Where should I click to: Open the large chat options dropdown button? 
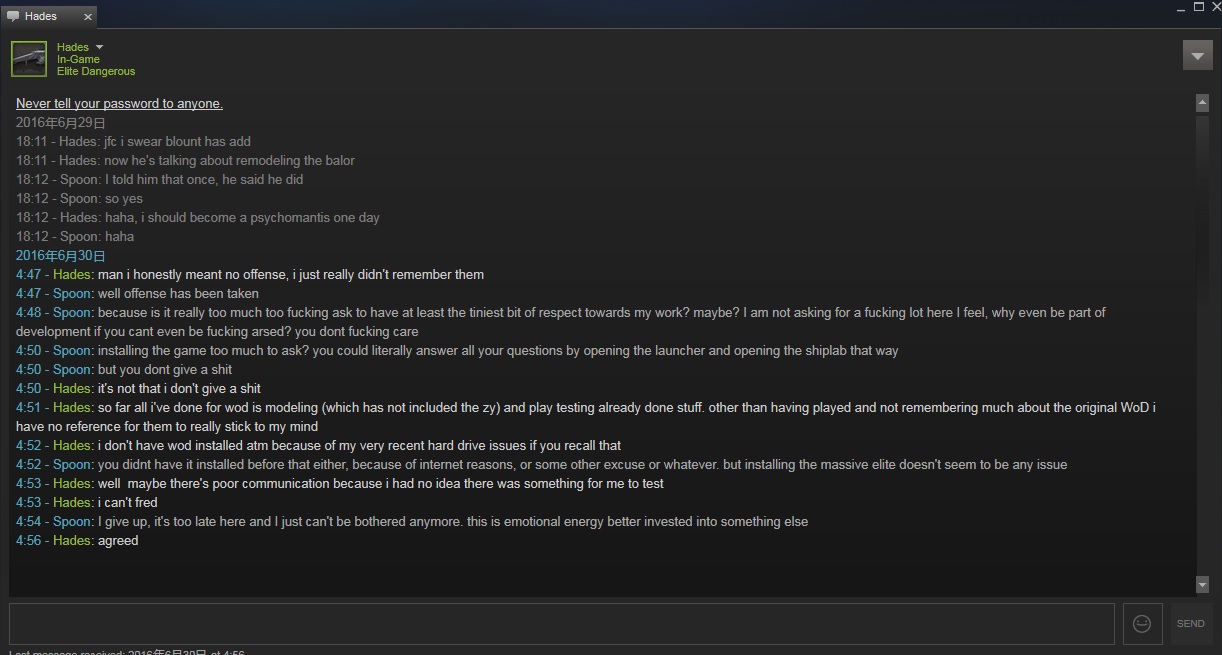(1197, 55)
